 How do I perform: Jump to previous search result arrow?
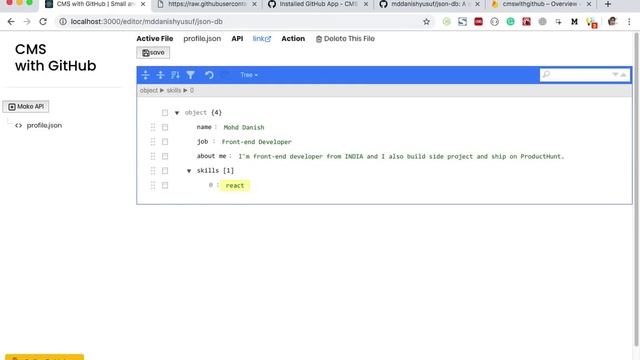pos(624,75)
